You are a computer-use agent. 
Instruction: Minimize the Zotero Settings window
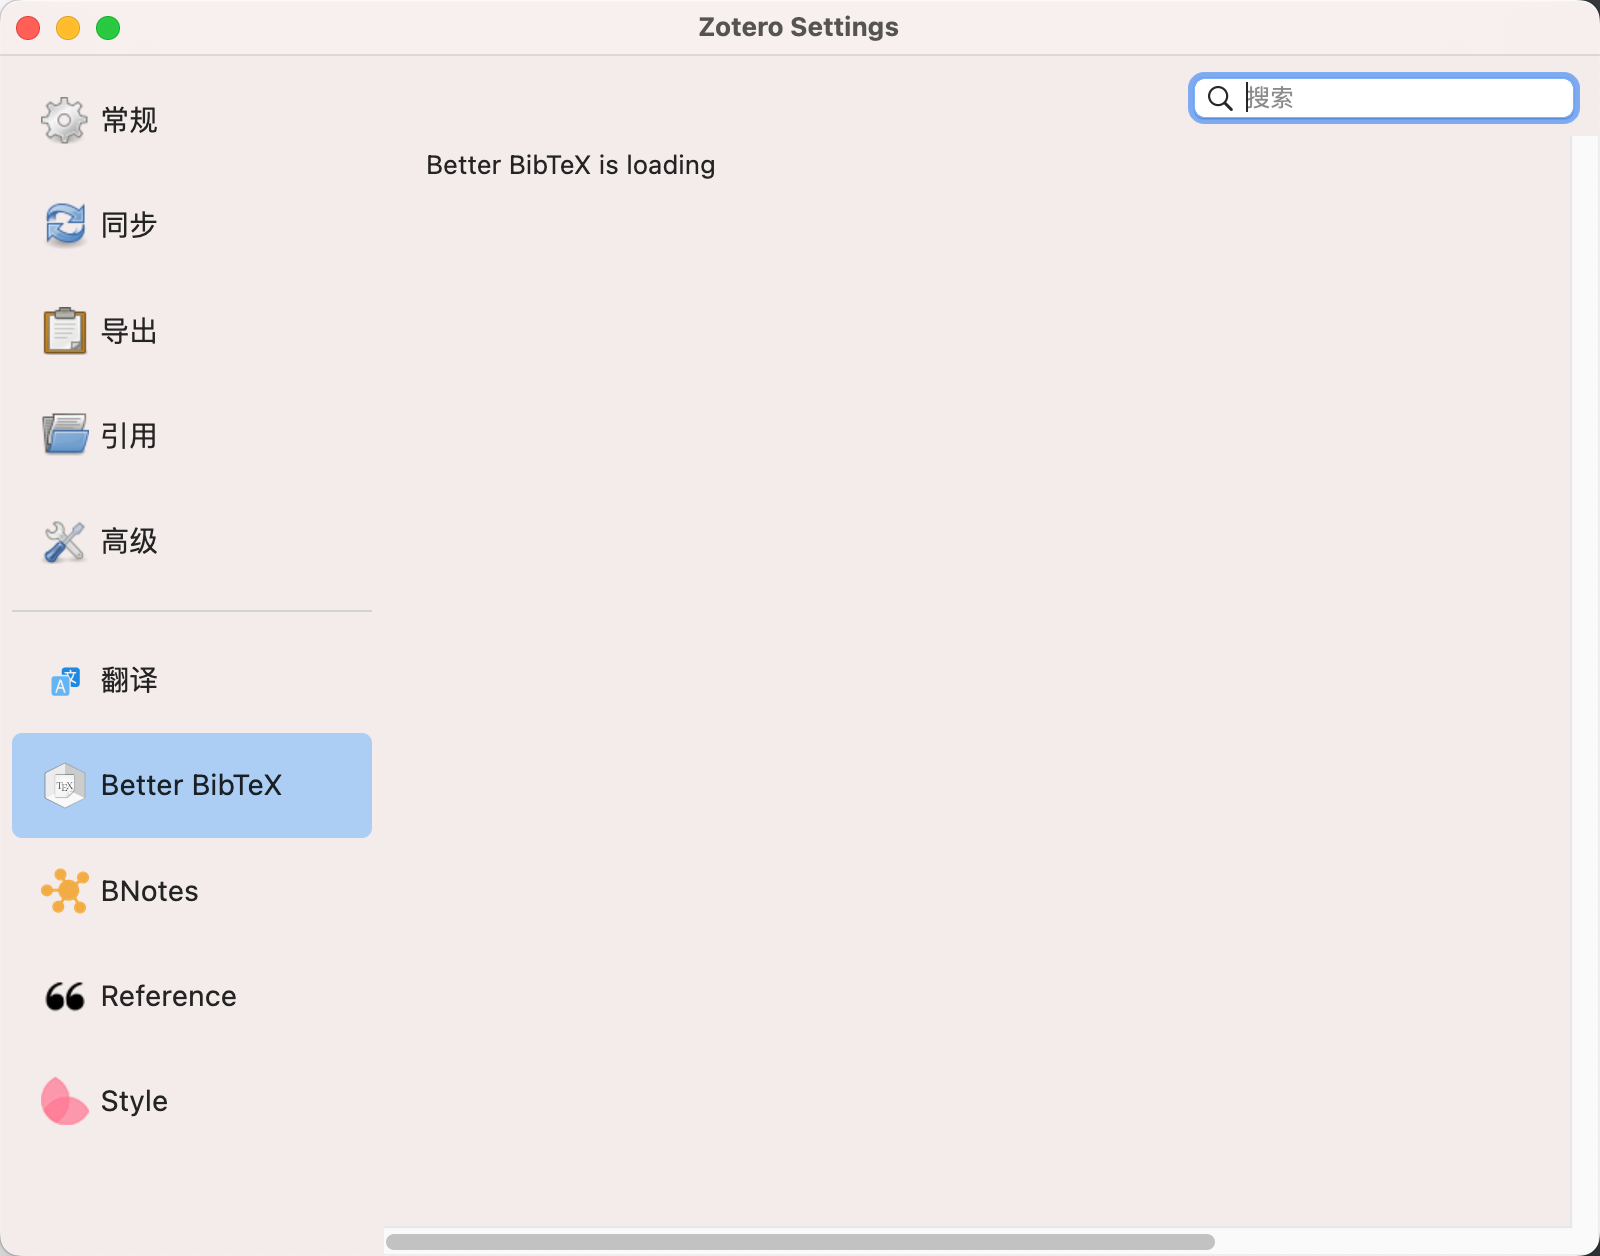point(68,28)
